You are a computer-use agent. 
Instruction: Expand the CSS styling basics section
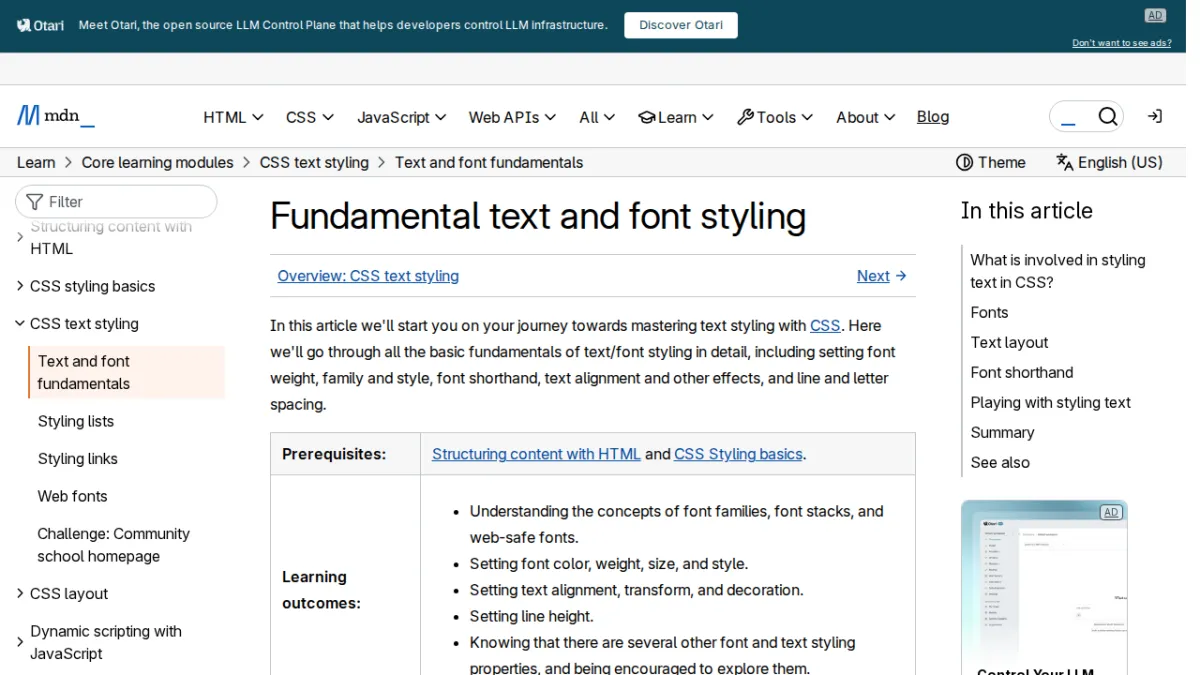coord(86,286)
